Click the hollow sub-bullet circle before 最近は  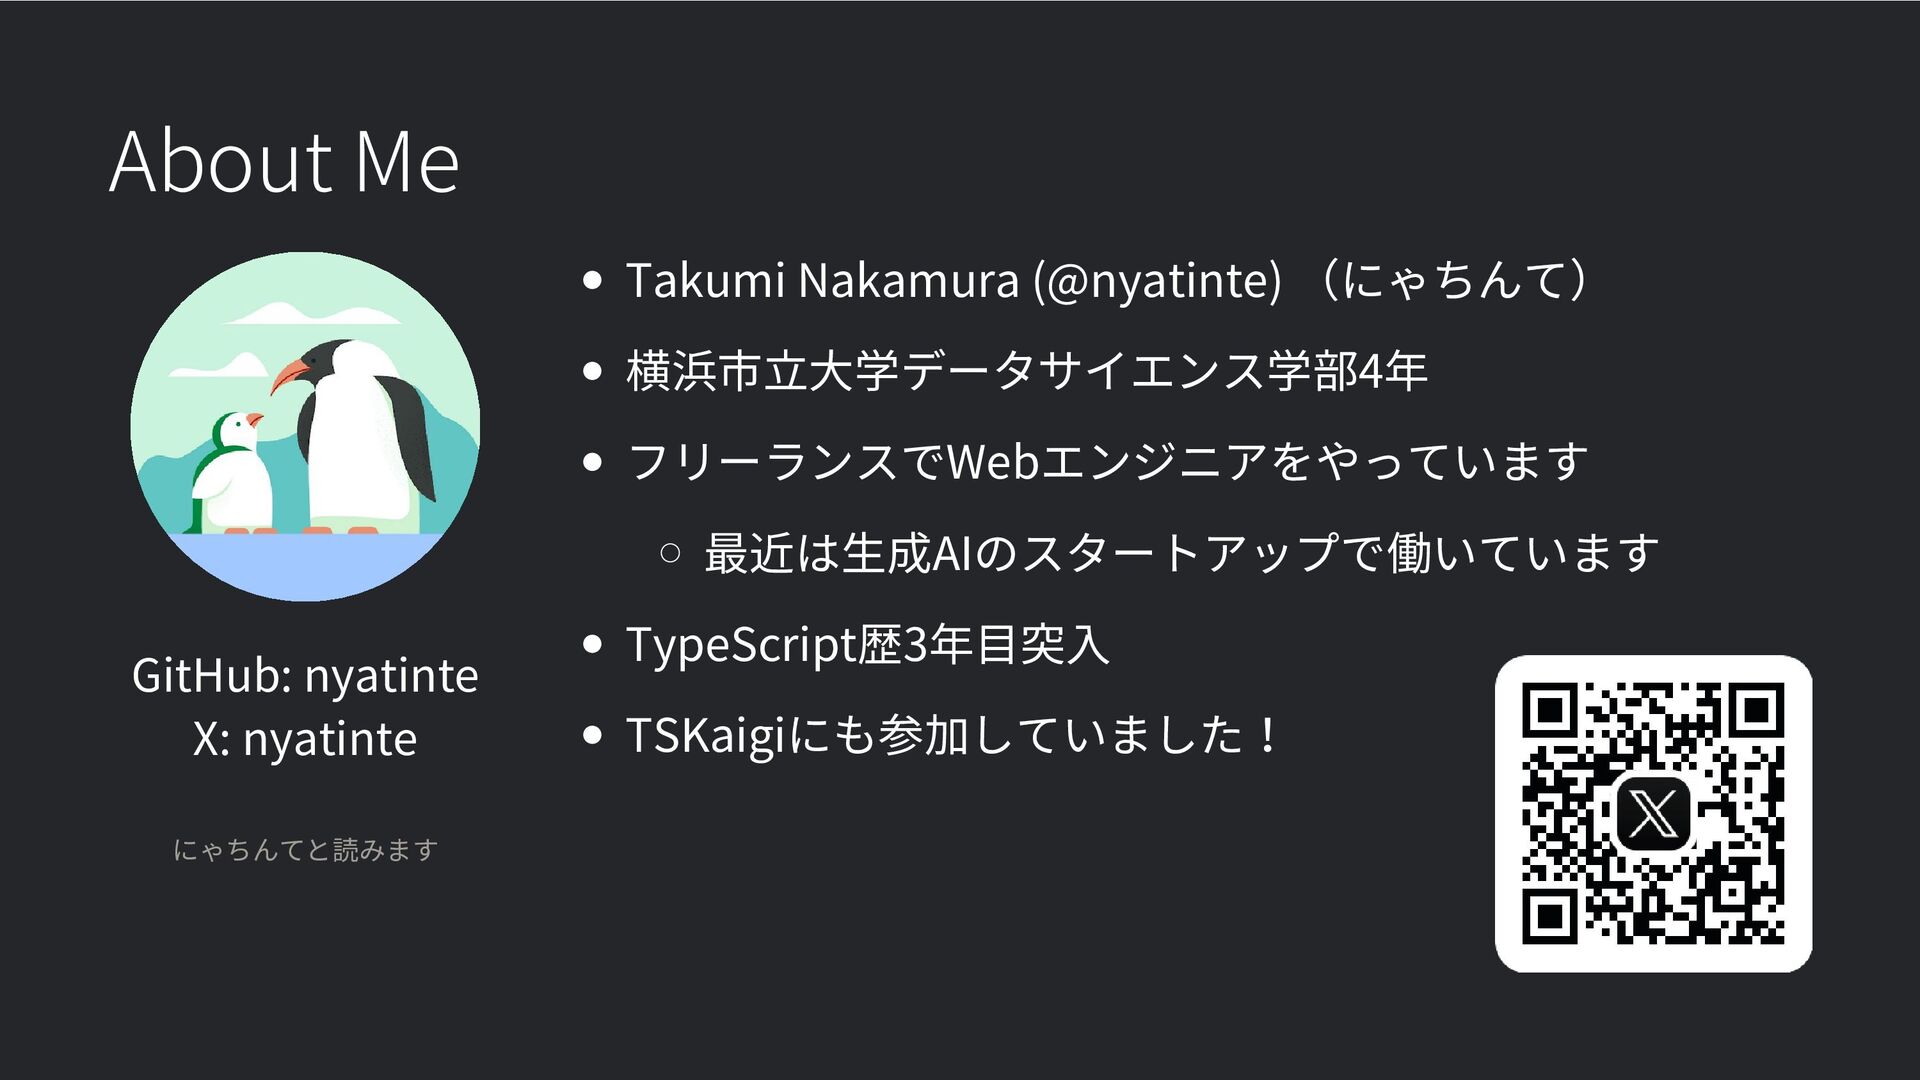click(x=671, y=553)
